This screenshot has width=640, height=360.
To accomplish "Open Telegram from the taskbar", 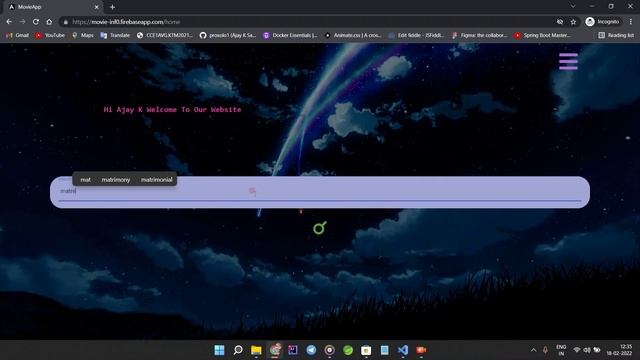I will (311, 350).
